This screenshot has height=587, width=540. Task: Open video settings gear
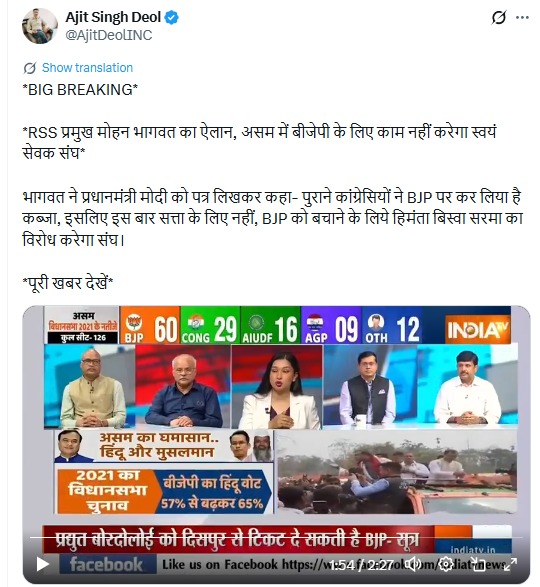[446, 564]
